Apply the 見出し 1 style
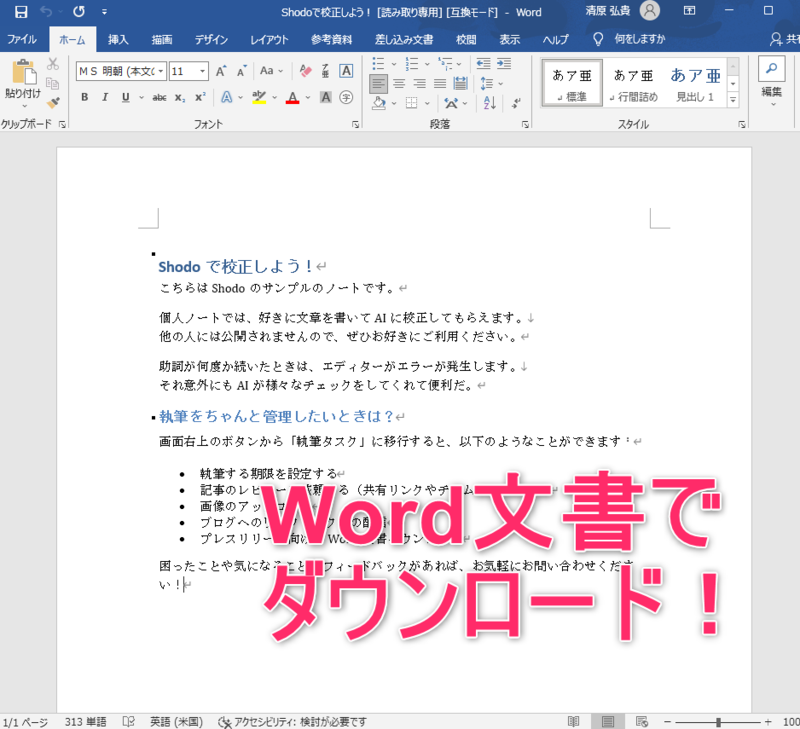This screenshot has width=800, height=729. (x=695, y=83)
